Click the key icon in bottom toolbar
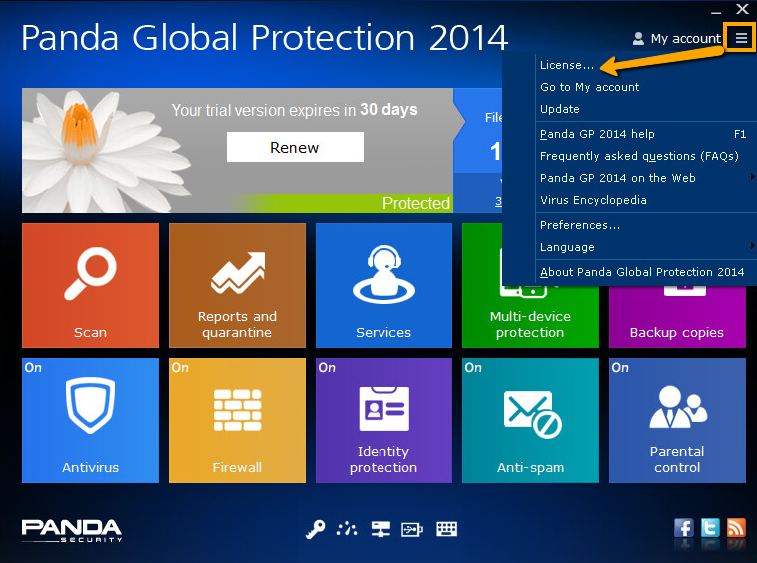Viewport: 757px width, 563px height. tap(315, 529)
